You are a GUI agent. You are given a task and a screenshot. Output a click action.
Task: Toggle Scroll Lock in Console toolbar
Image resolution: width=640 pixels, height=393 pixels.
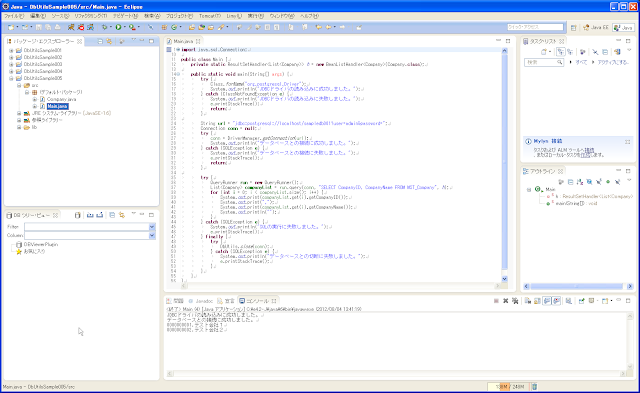[x=537, y=301]
